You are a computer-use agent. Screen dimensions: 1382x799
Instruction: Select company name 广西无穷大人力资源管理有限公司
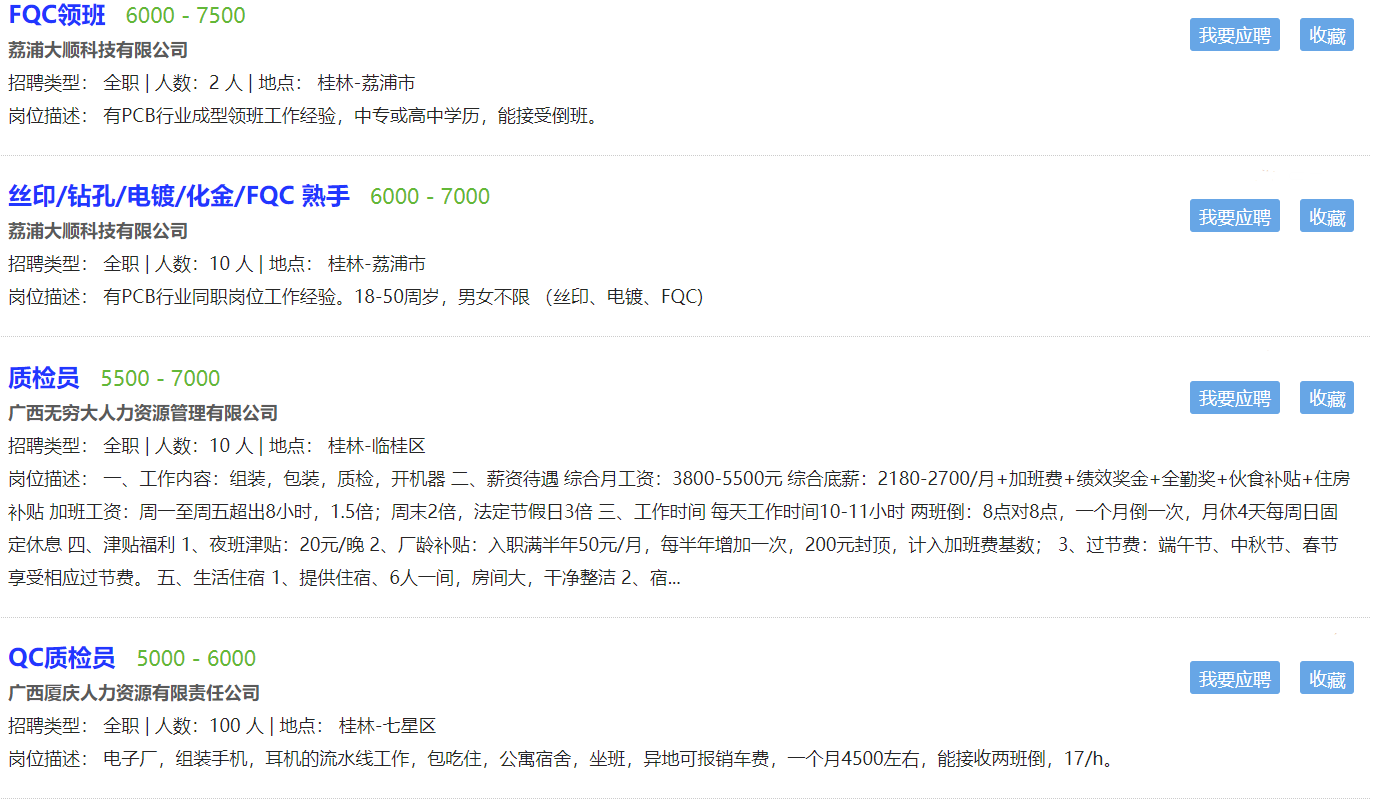point(143,412)
